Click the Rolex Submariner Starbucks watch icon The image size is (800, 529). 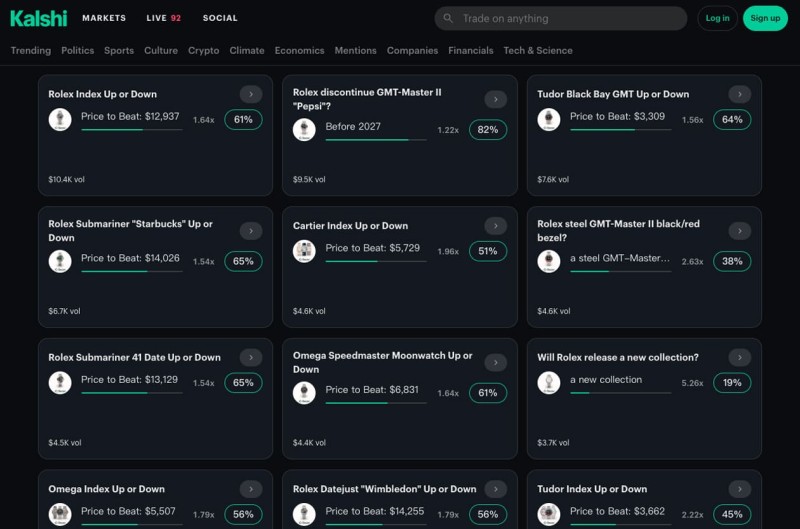[x=60, y=261]
